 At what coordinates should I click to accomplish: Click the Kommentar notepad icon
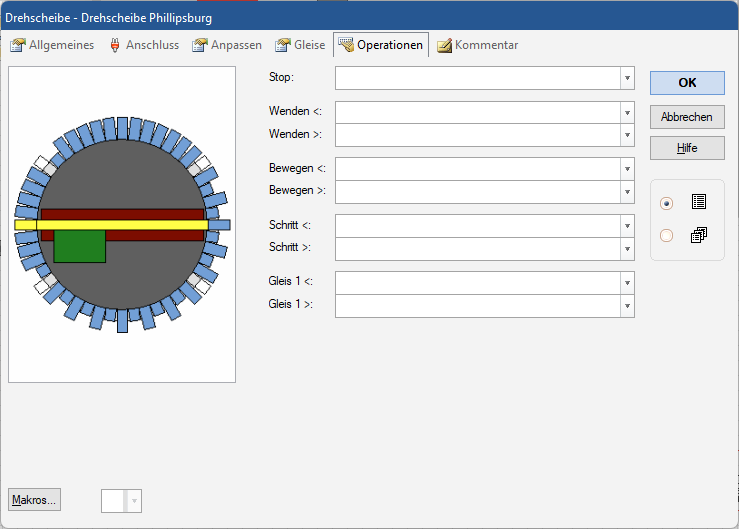click(x=444, y=45)
